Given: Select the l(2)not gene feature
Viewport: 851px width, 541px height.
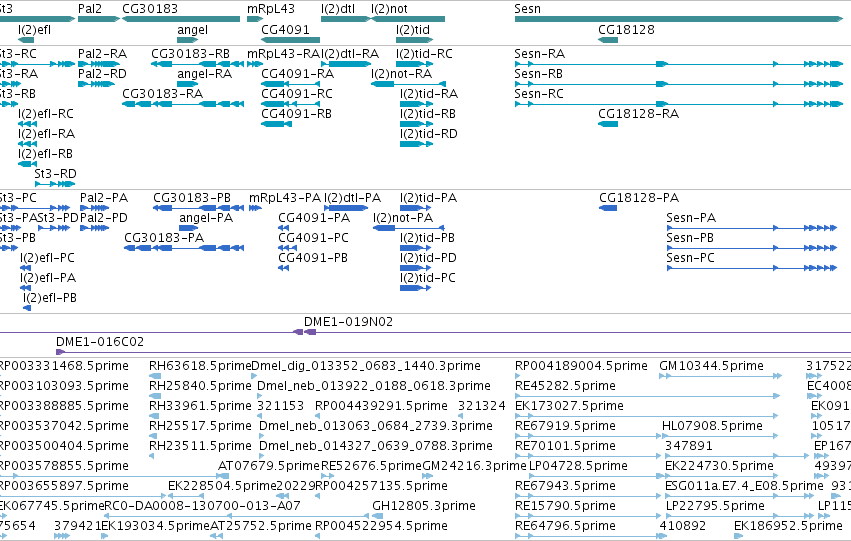Looking at the screenshot, I should click(408, 19).
